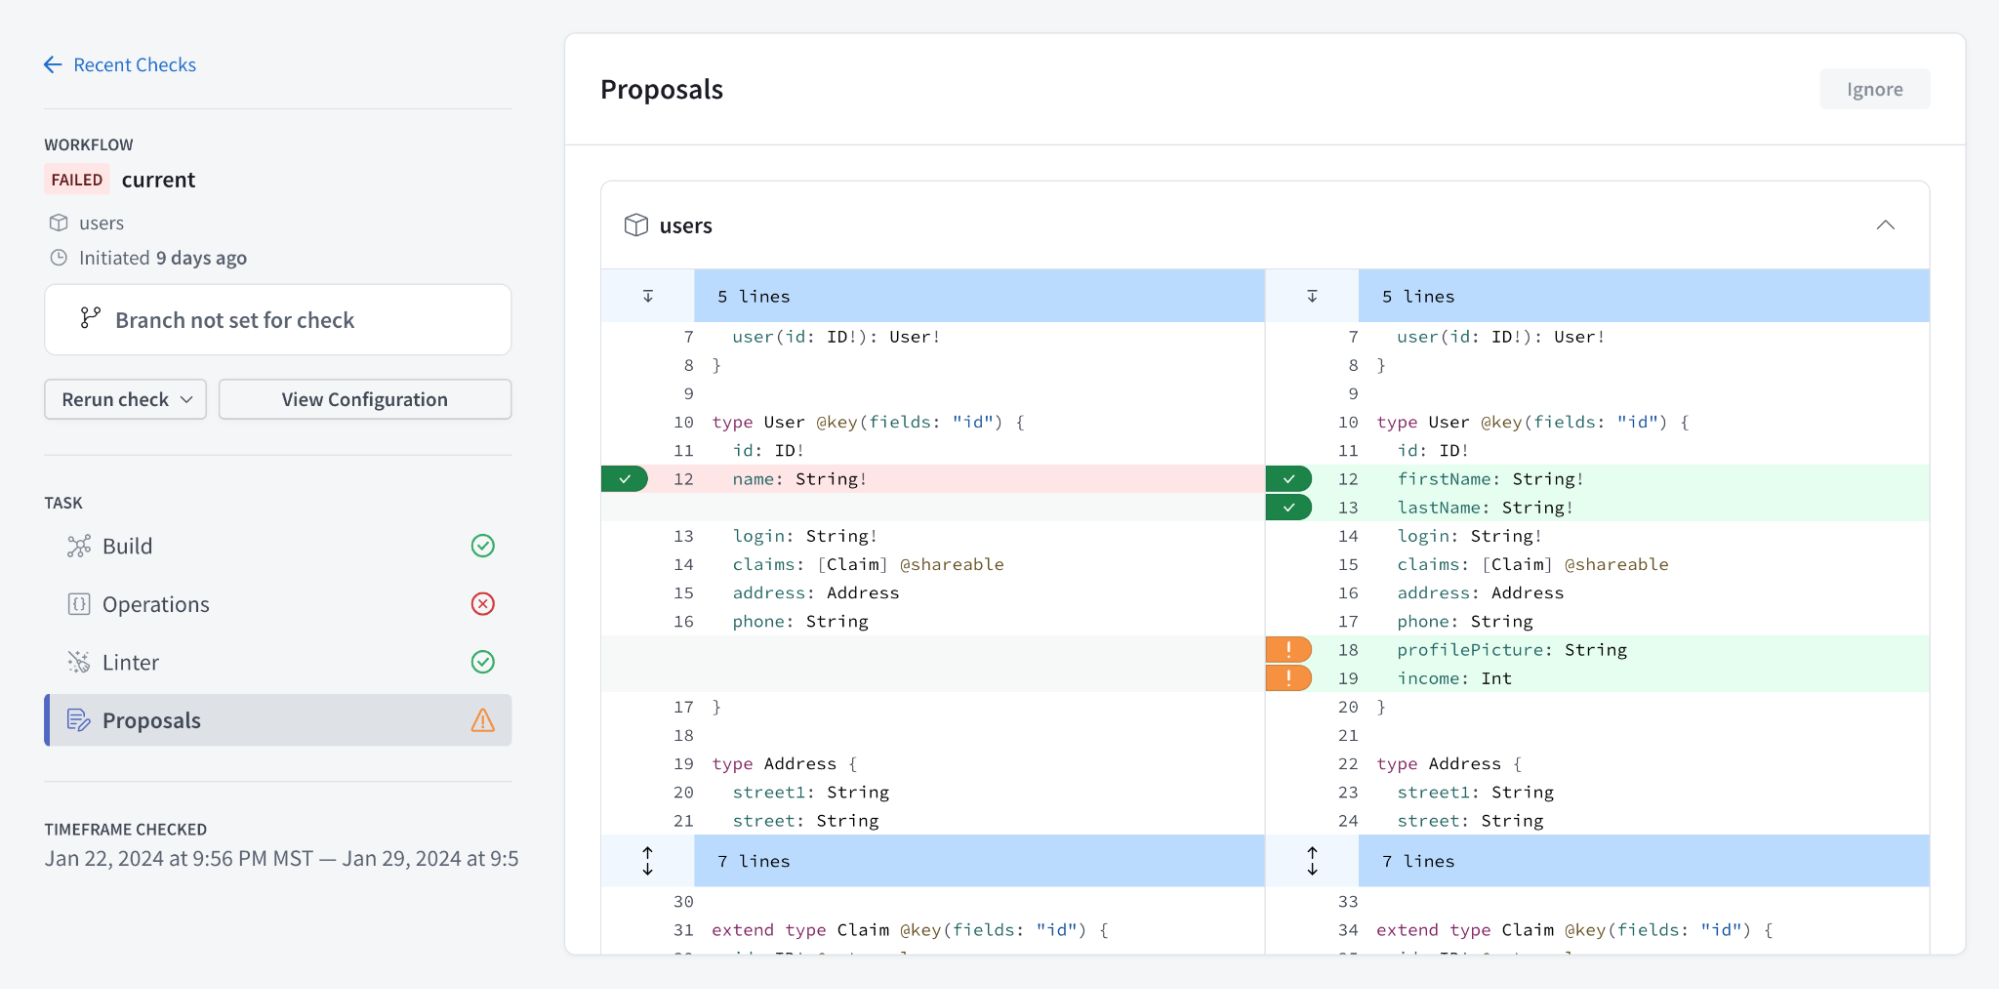The width and height of the screenshot is (1999, 989).
Task: Open the Operations task
Action: (278, 604)
